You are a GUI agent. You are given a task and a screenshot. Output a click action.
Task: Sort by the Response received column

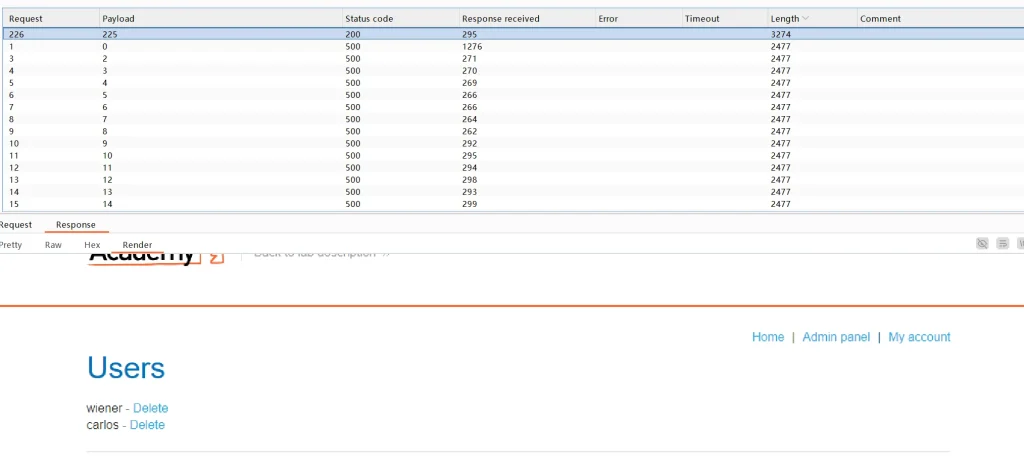coord(501,19)
